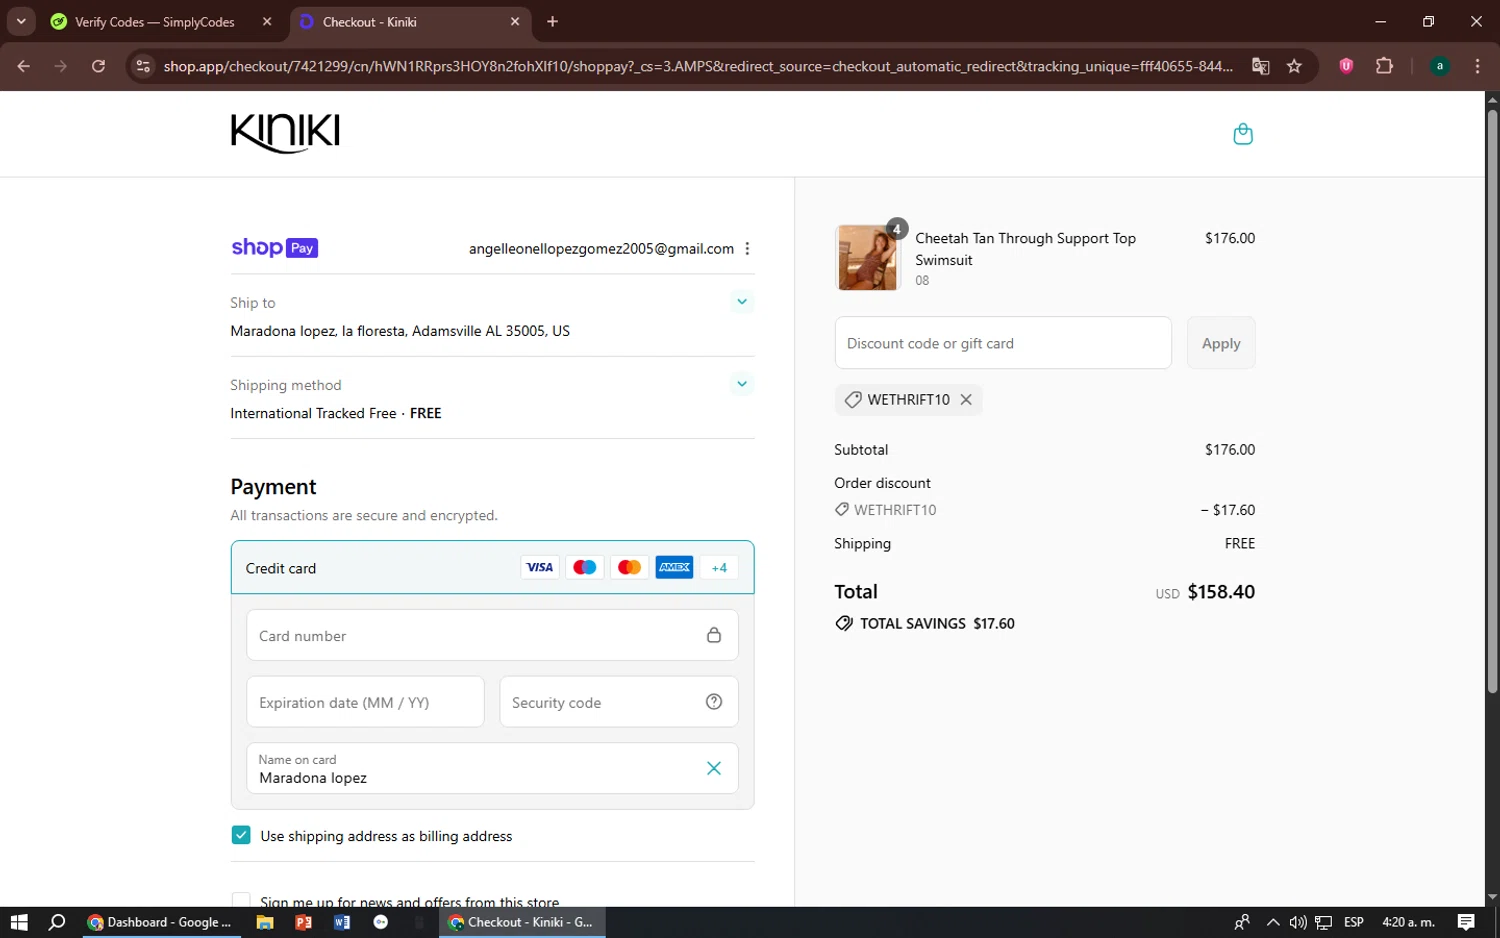Click the total amount $158.40
The height and width of the screenshot is (938, 1500).
[1221, 591]
